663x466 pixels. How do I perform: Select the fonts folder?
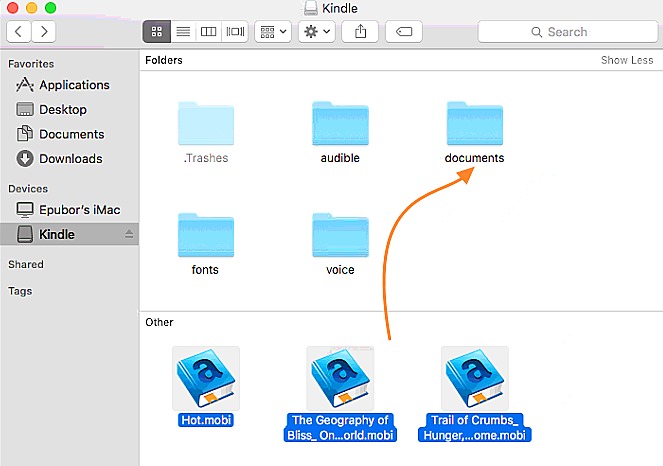tap(206, 236)
